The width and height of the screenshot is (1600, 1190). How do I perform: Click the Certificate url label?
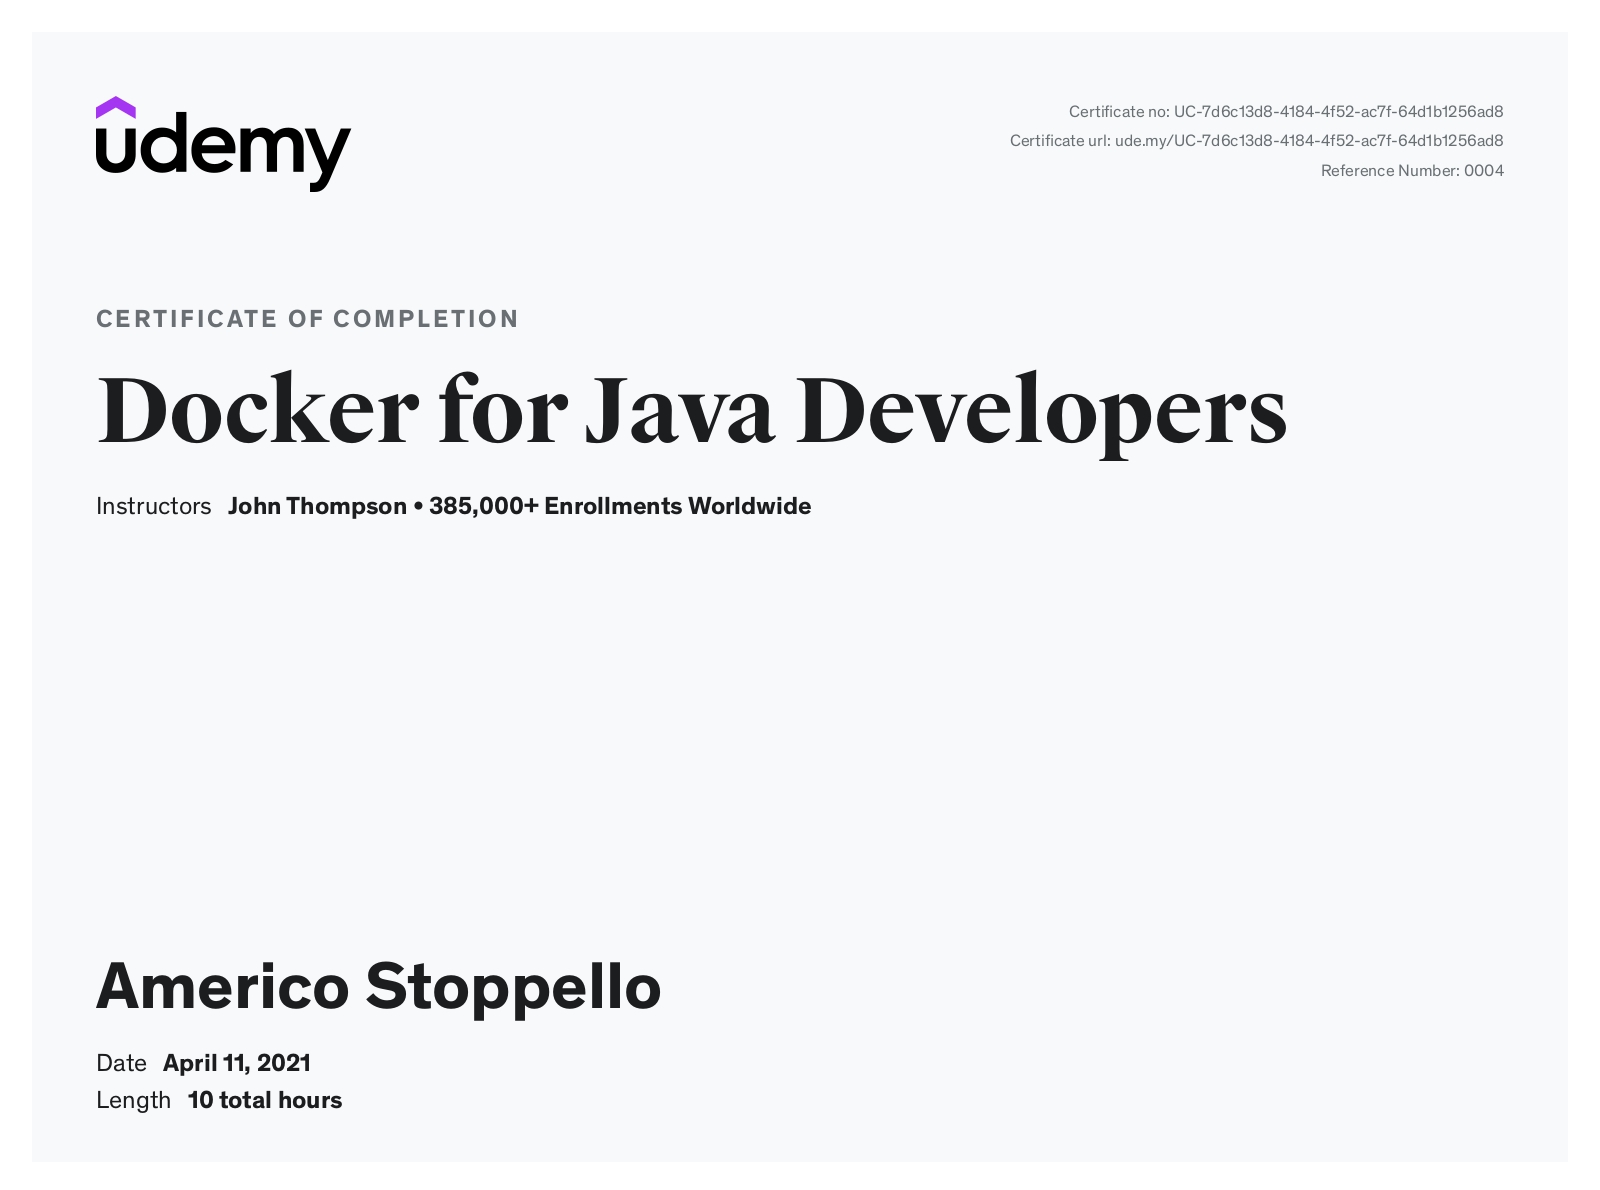coord(1059,141)
